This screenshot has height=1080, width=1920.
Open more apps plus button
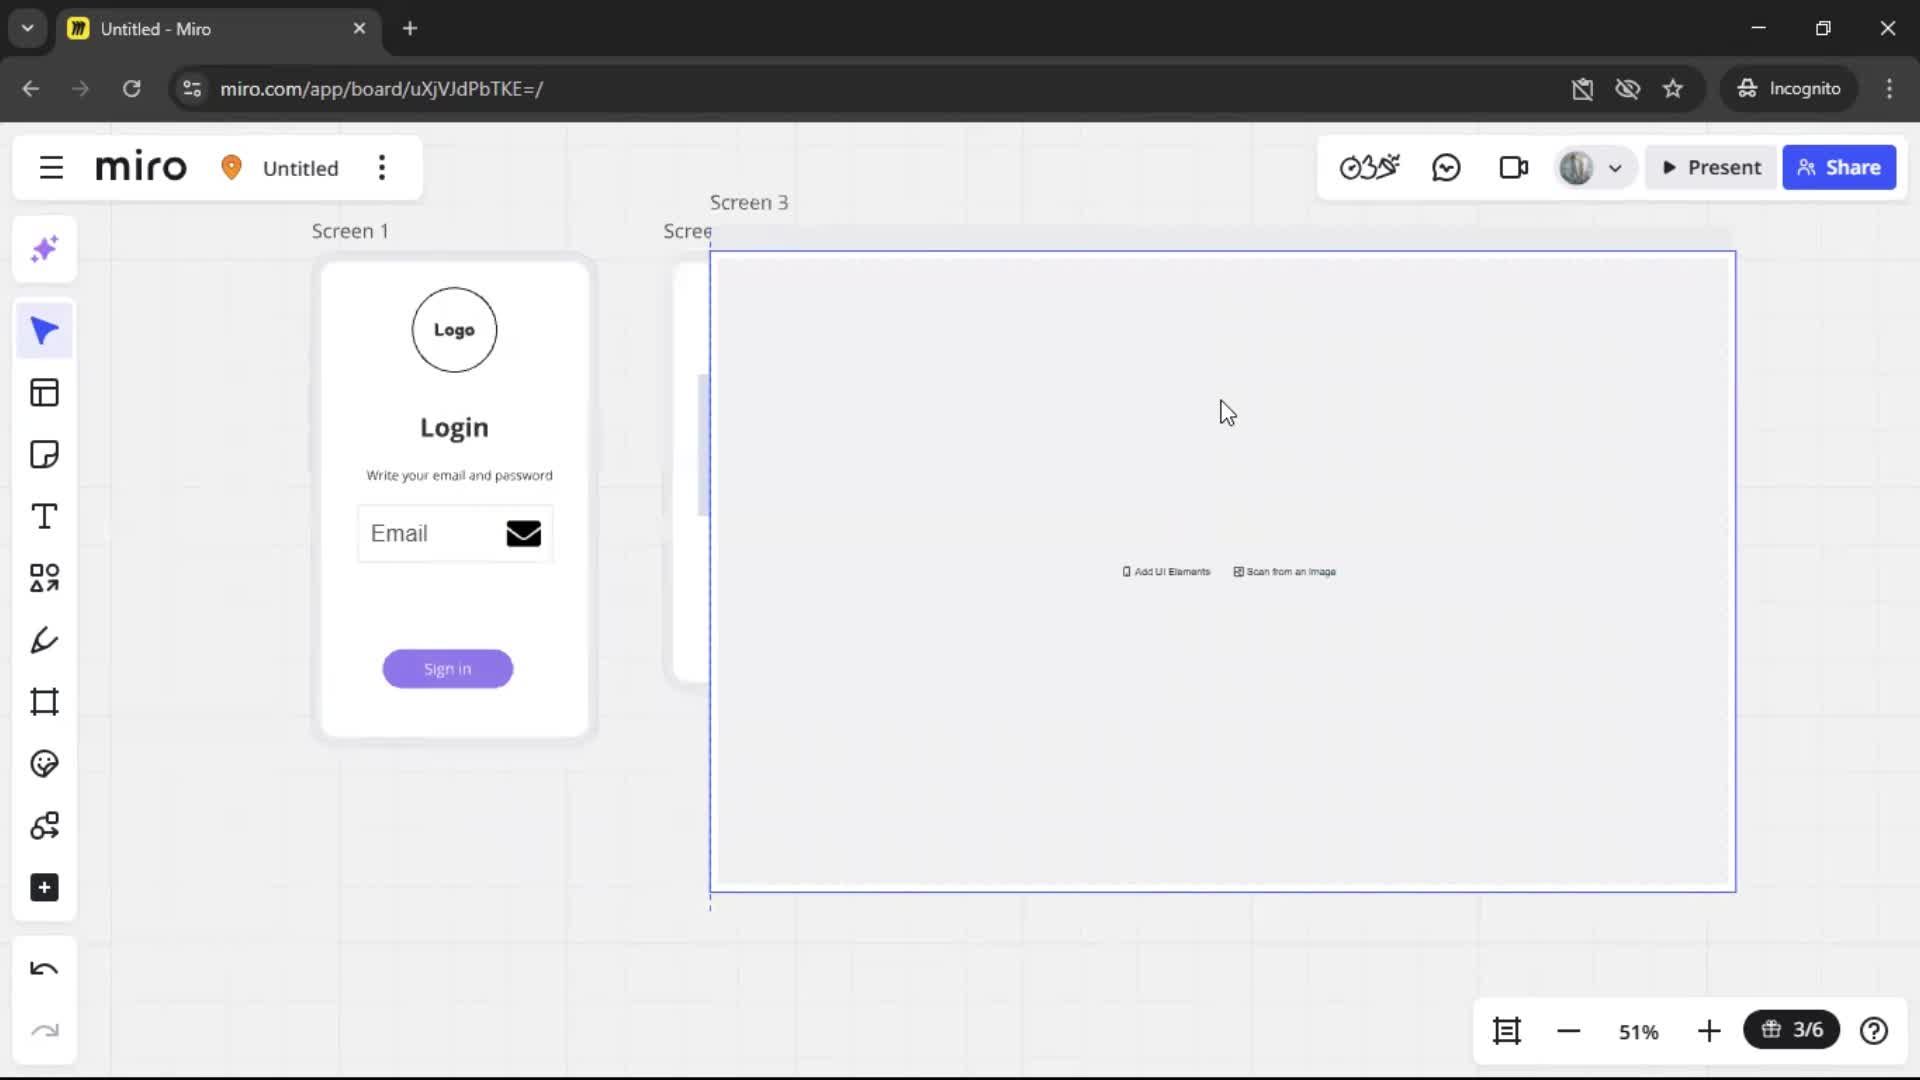tap(44, 888)
